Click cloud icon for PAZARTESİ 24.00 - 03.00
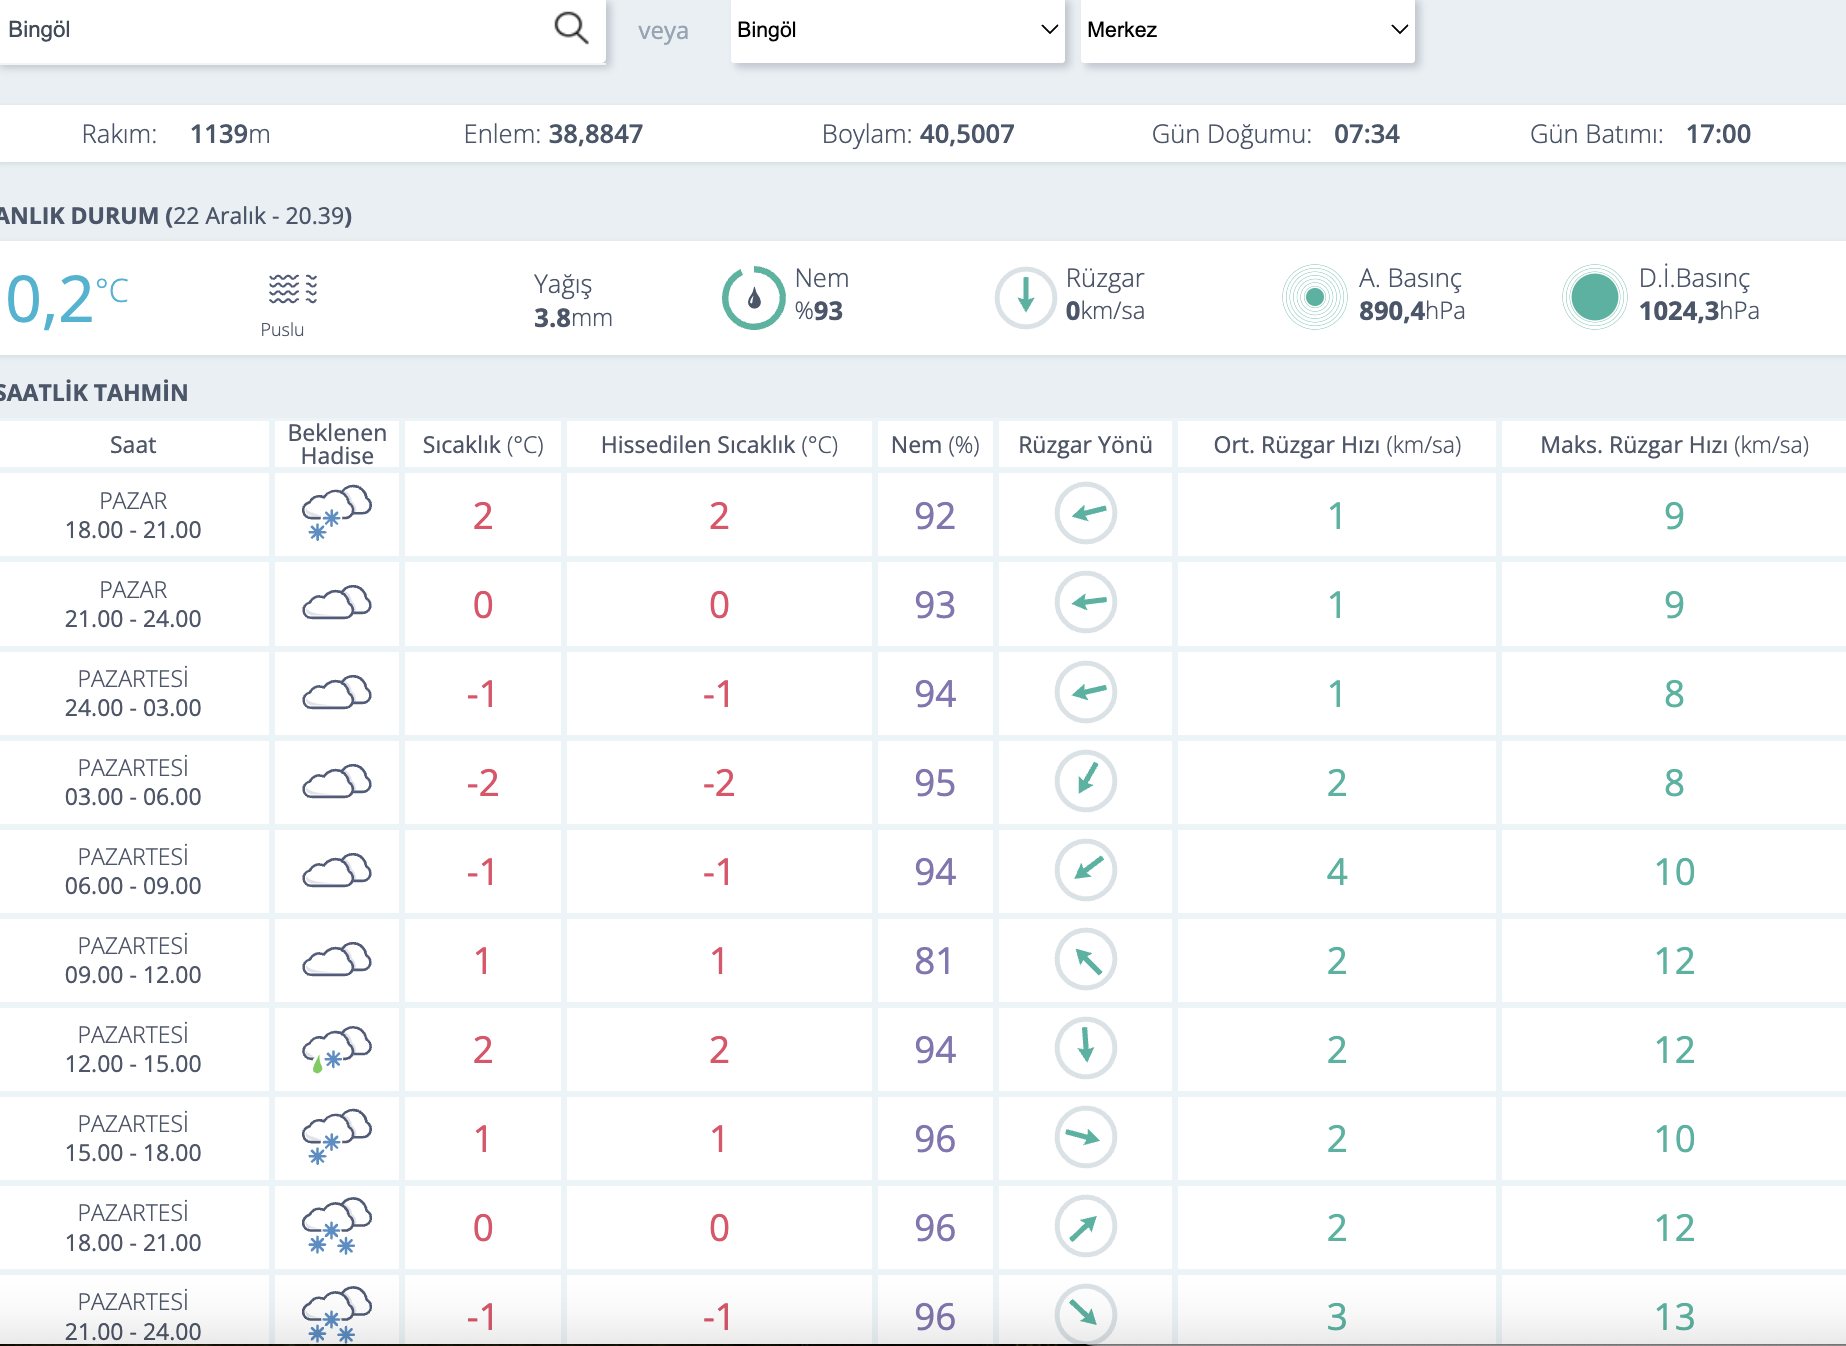The image size is (1846, 1346). (336, 692)
